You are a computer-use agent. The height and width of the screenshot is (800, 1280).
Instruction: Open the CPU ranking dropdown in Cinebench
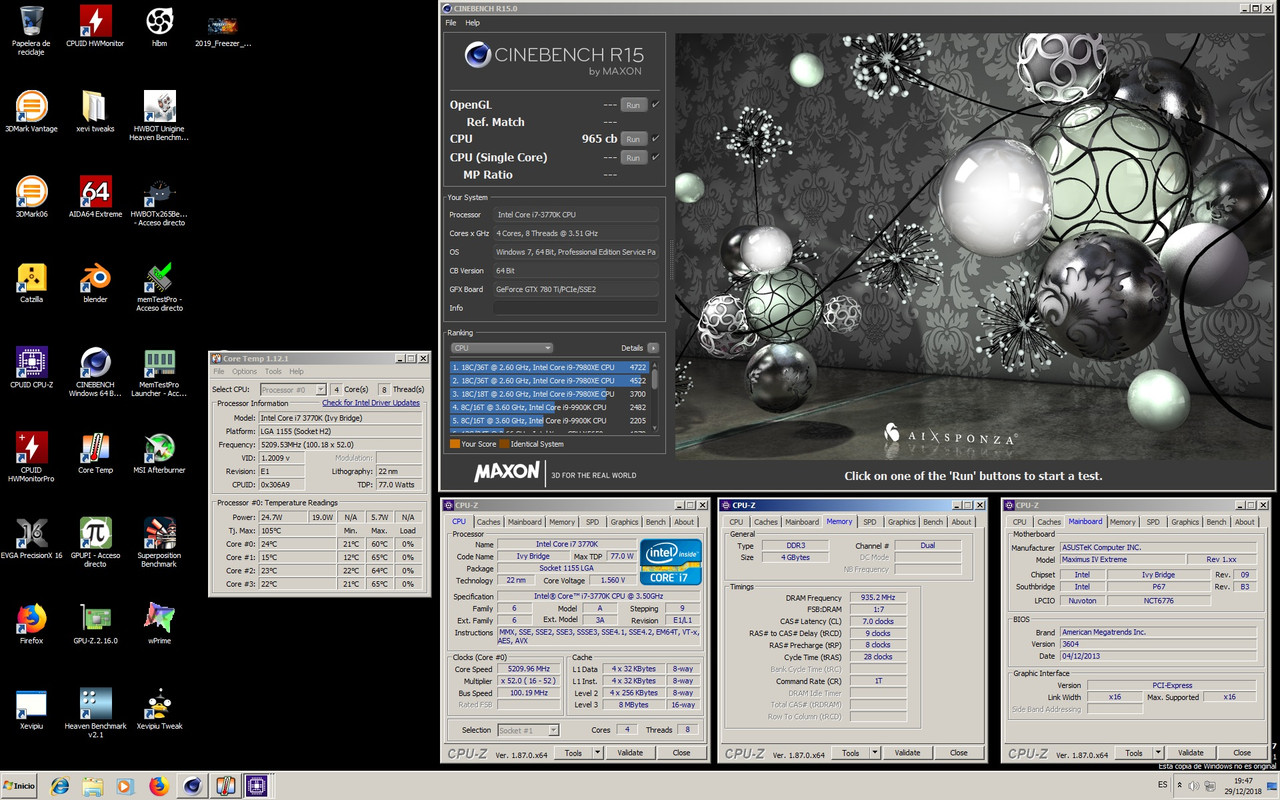(x=502, y=348)
